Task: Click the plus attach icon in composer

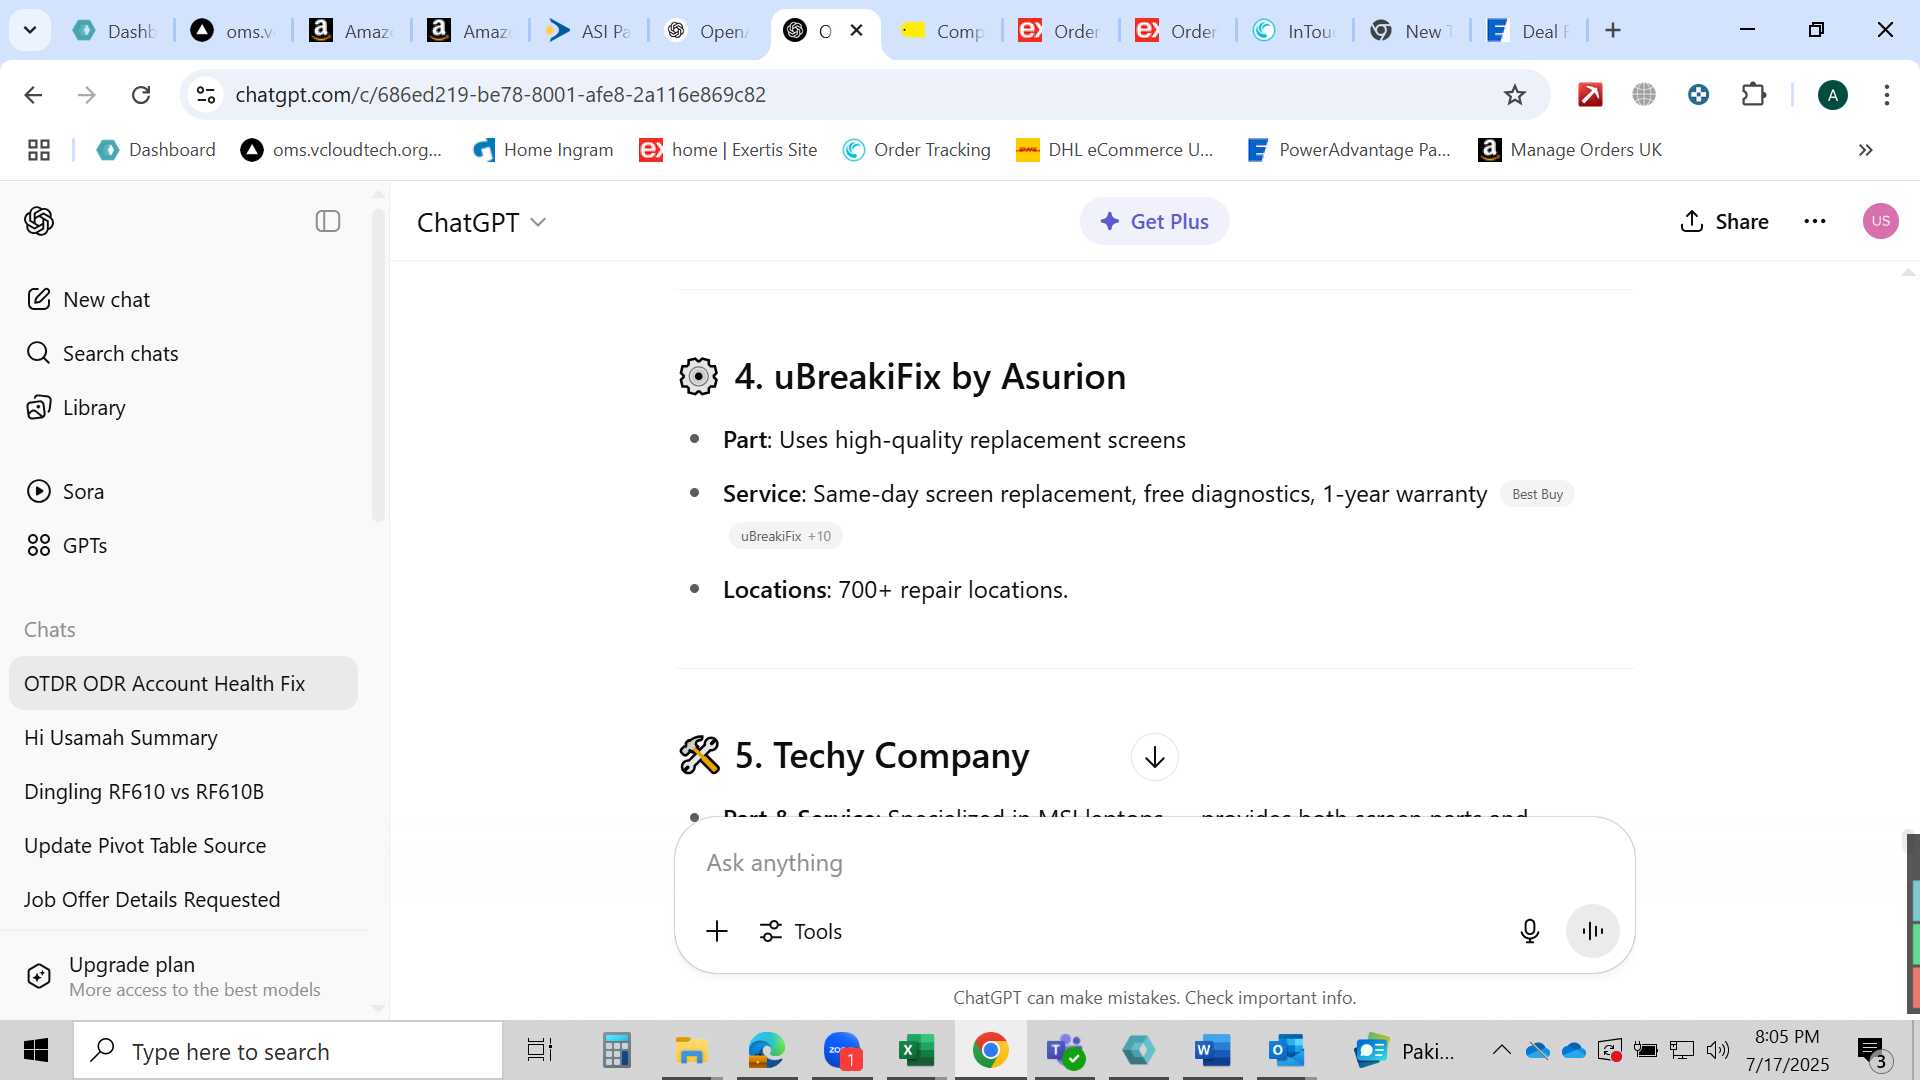Action: pyautogui.click(x=717, y=931)
